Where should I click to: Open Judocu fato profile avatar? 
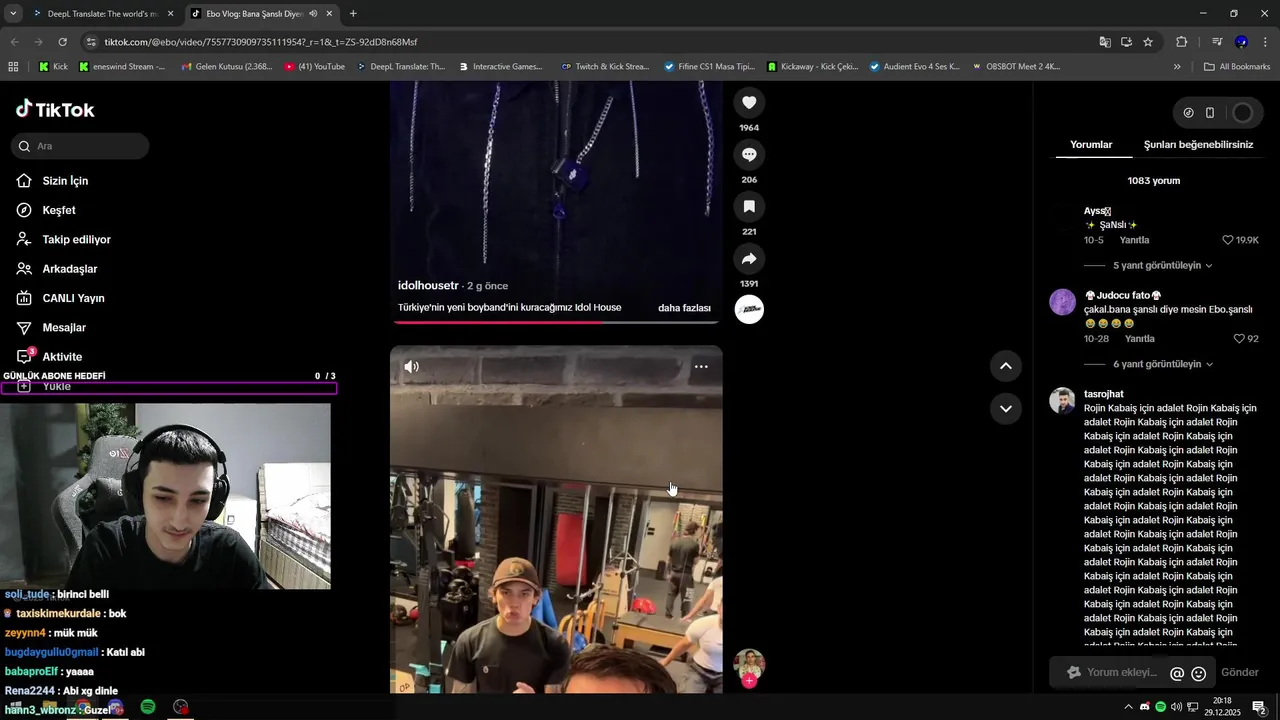pyautogui.click(x=1062, y=302)
